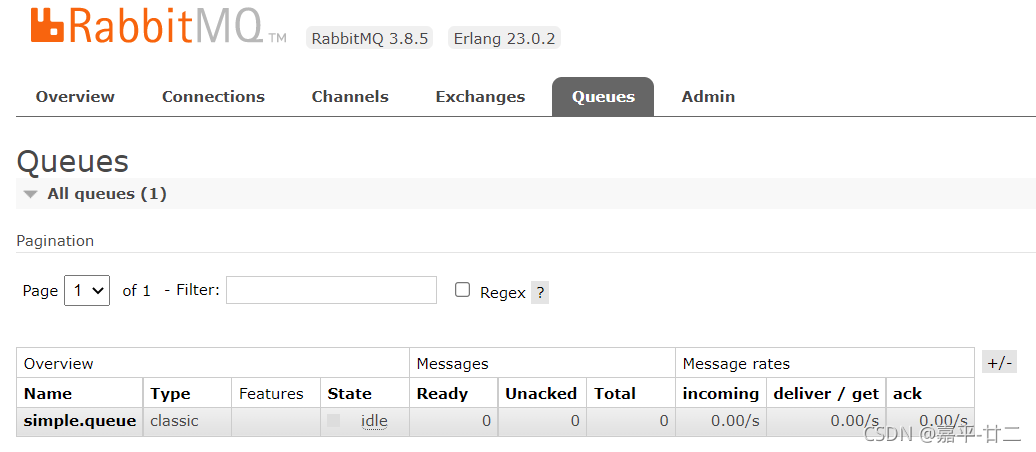This screenshot has width=1036, height=452.
Task: Select the Queues tab
Action: click(603, 96)
